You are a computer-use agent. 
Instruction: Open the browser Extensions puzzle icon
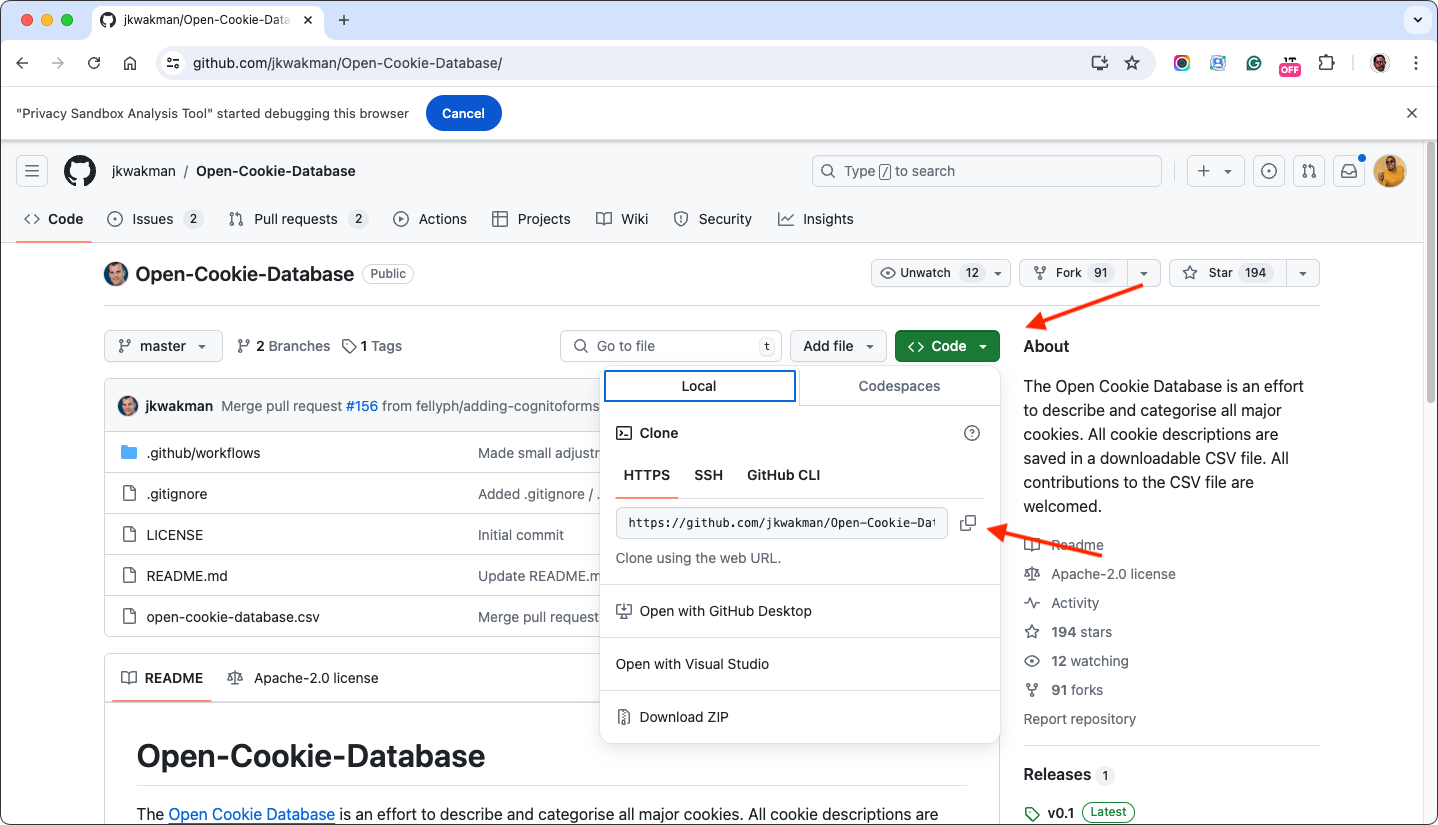(x=1326, y=63)
